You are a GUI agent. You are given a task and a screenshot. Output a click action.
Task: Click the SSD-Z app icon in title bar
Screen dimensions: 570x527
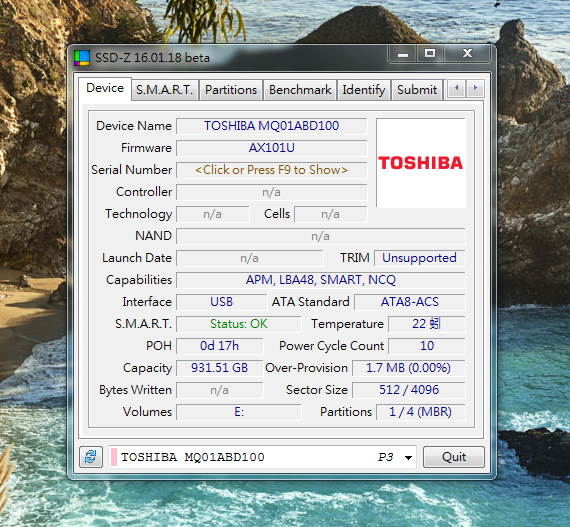tap(82, 58)
